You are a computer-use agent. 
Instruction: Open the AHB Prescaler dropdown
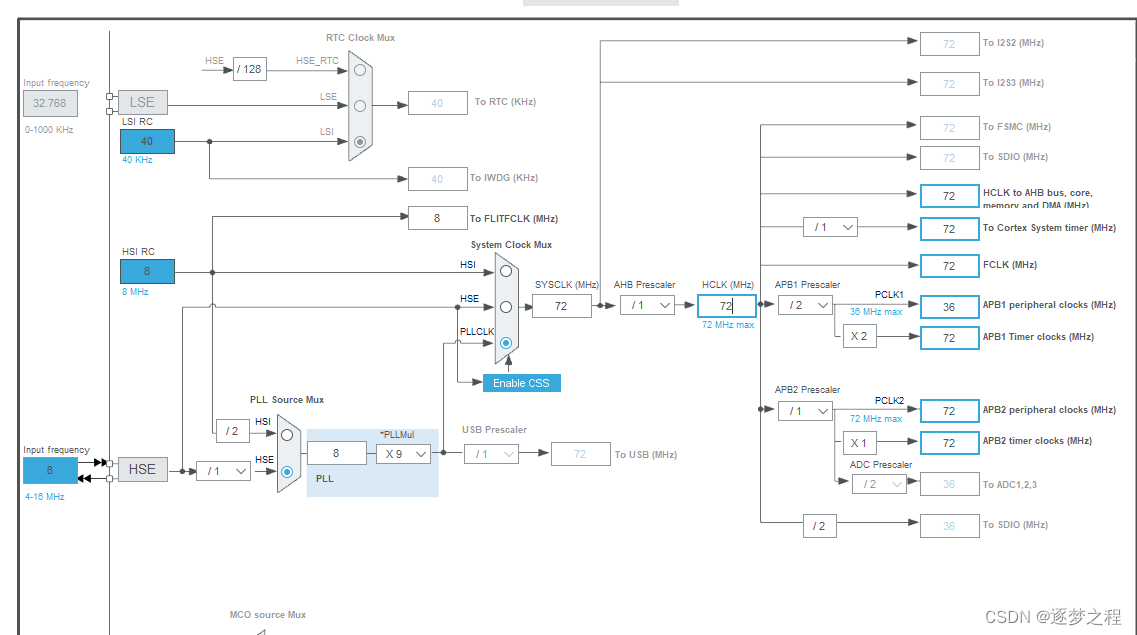pos(647,305)
